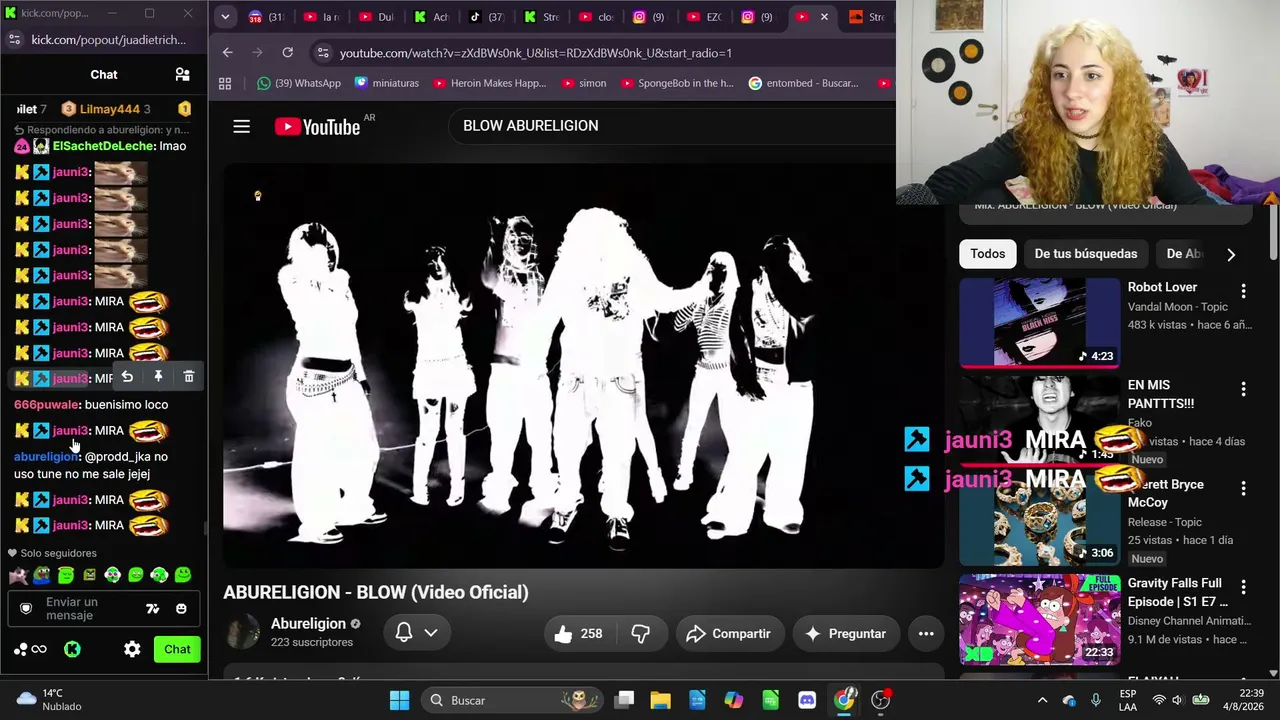1280x720 pixels.
Task: Close the active YouTube tab
Action: pos(824,17)
